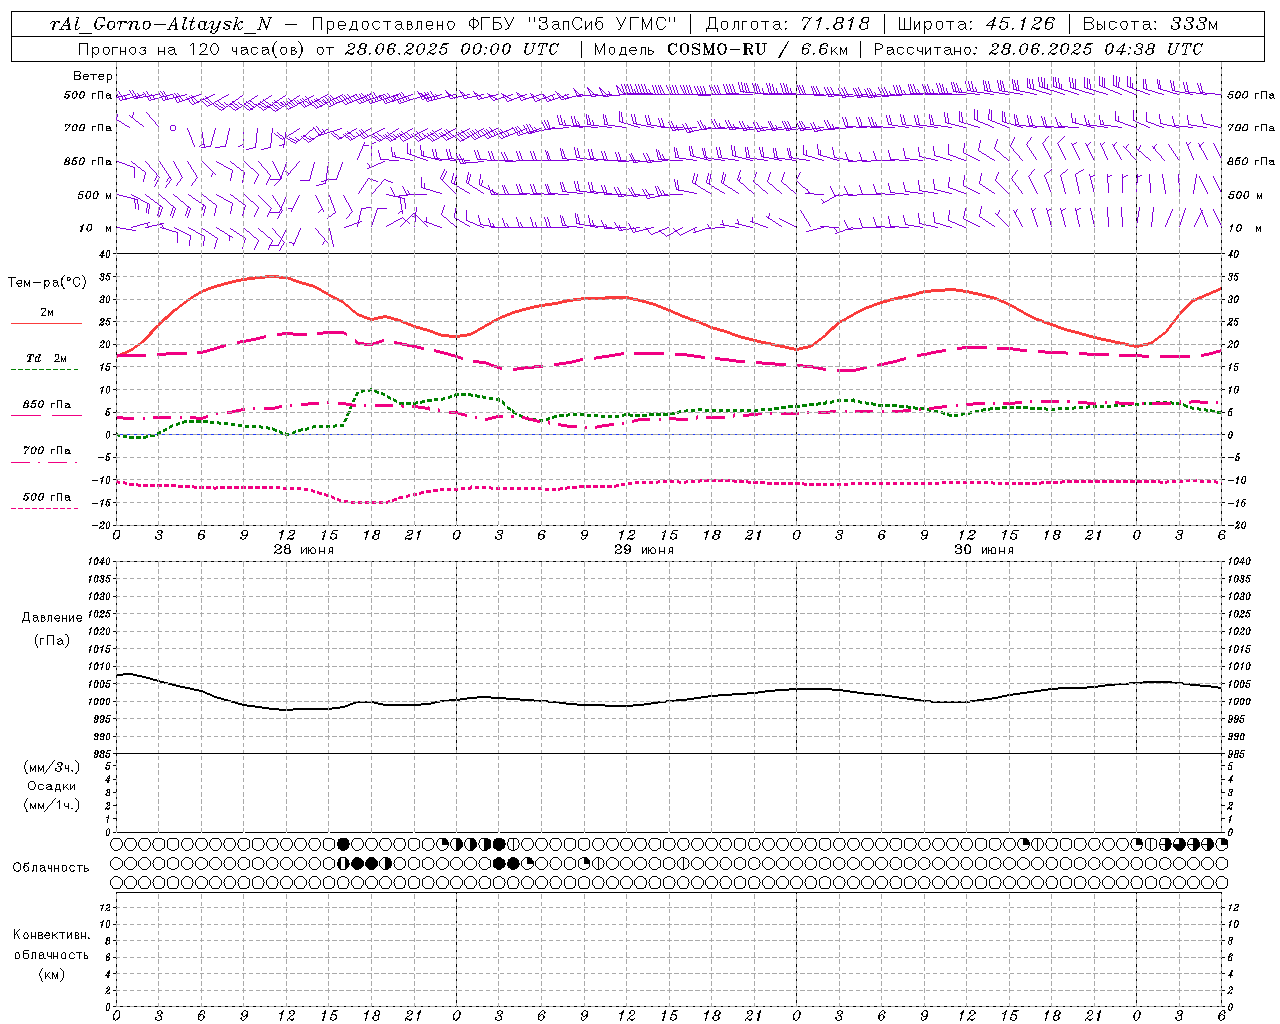Click the Прогноз на 120 часа(ов) text
Viewport: 1280px width, 1024px height.
click(192, 49)
